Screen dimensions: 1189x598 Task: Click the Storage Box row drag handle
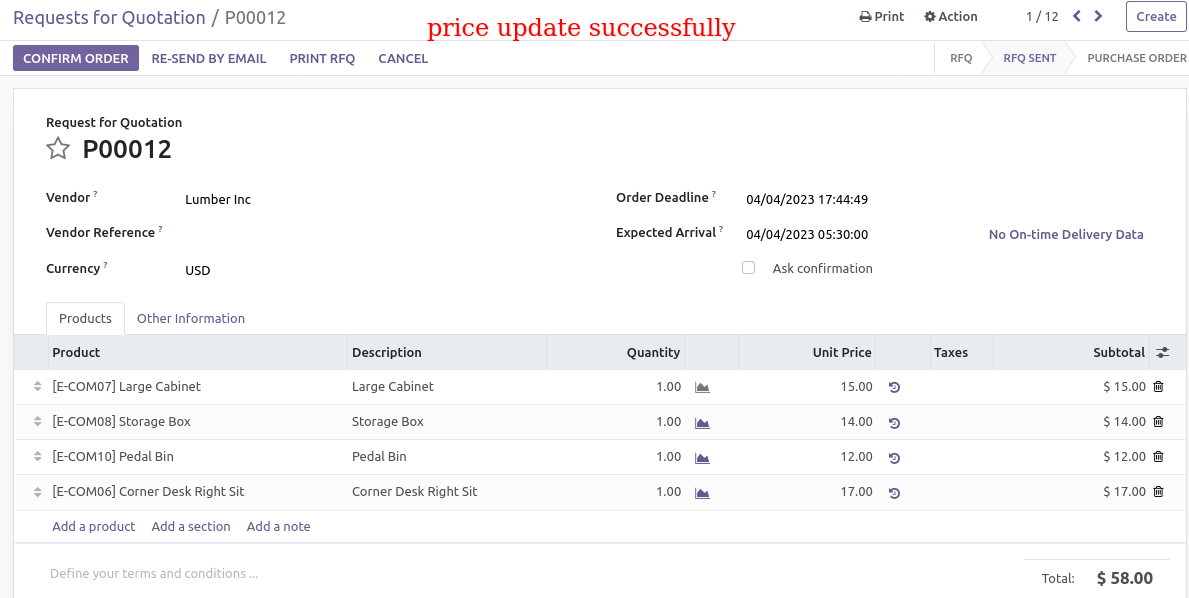(x=37, y=421)
